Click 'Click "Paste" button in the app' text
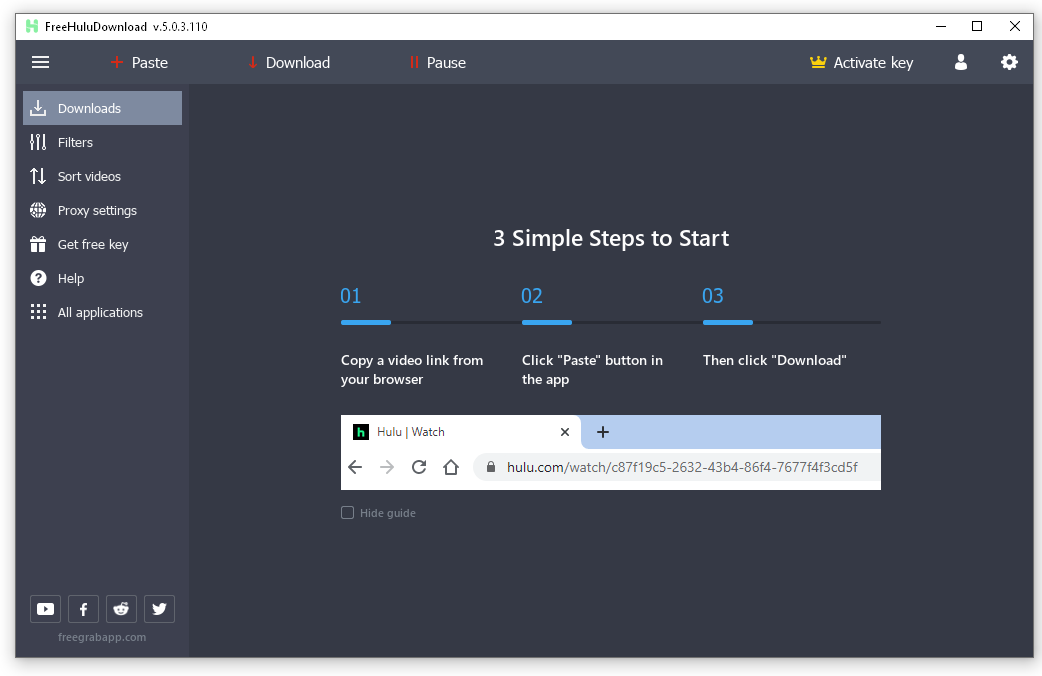The width and height of the screenshot is (1042, 676). [x=592, y=370]
